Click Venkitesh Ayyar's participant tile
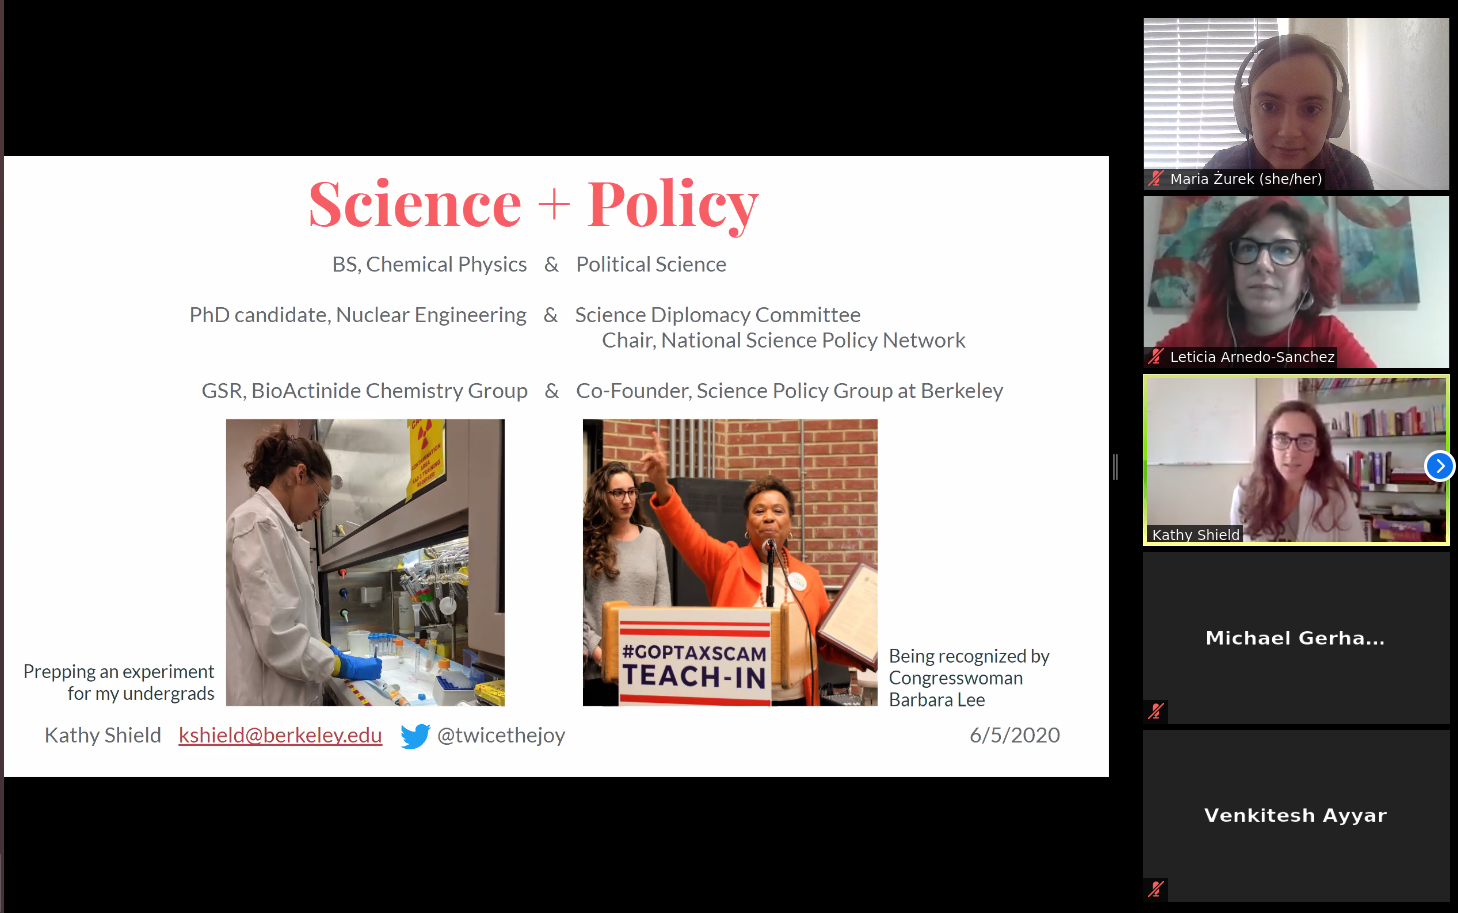 (1295, 815)
